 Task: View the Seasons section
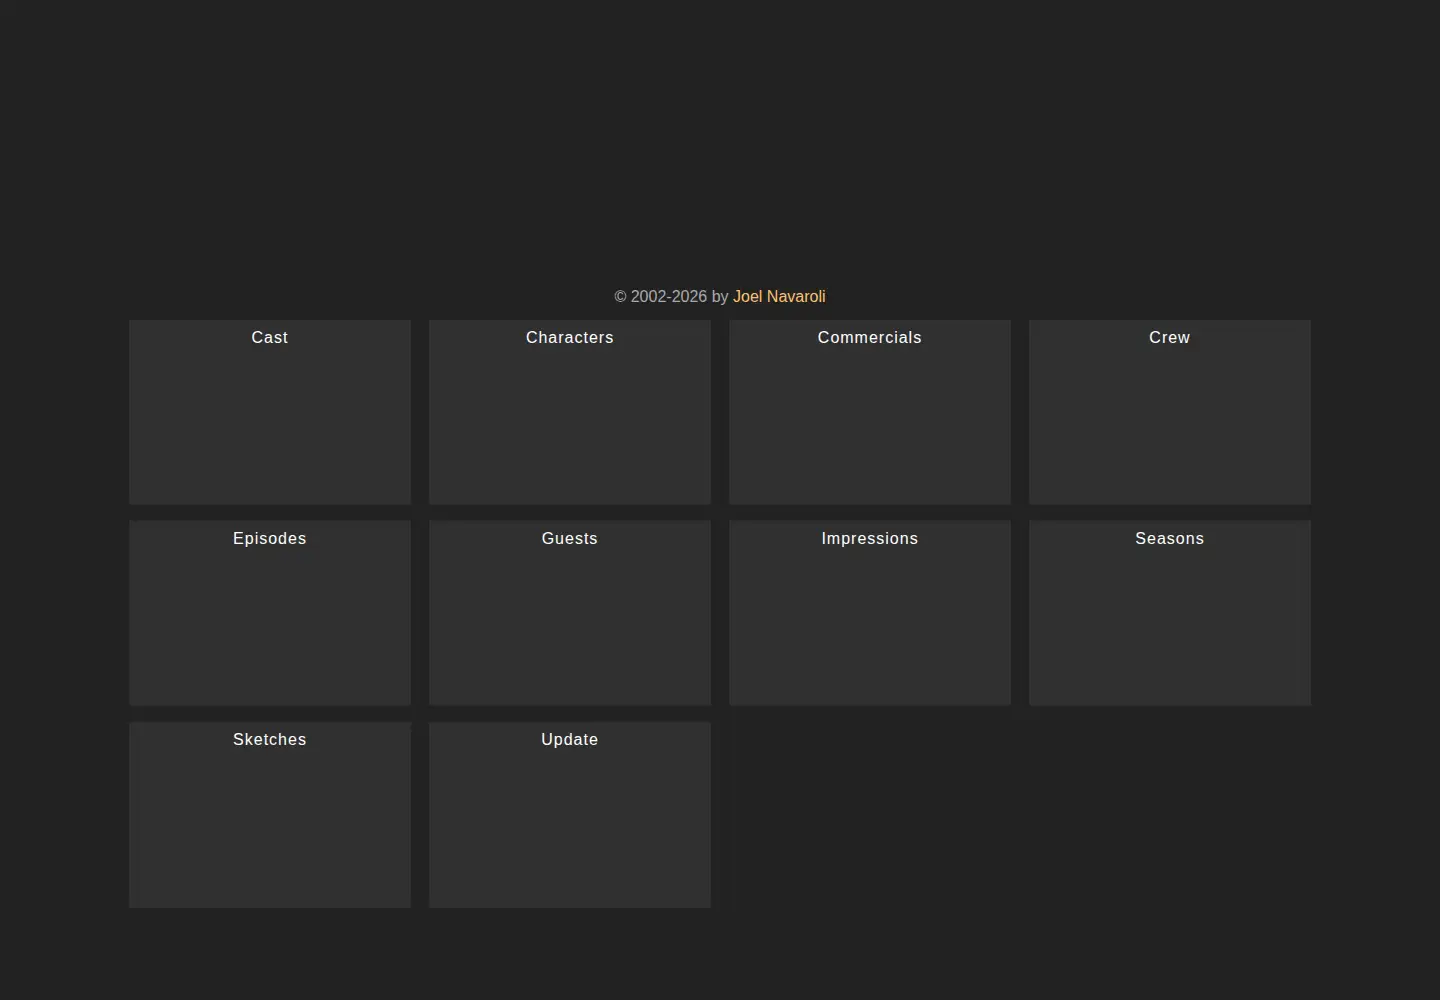(1170, 613)
